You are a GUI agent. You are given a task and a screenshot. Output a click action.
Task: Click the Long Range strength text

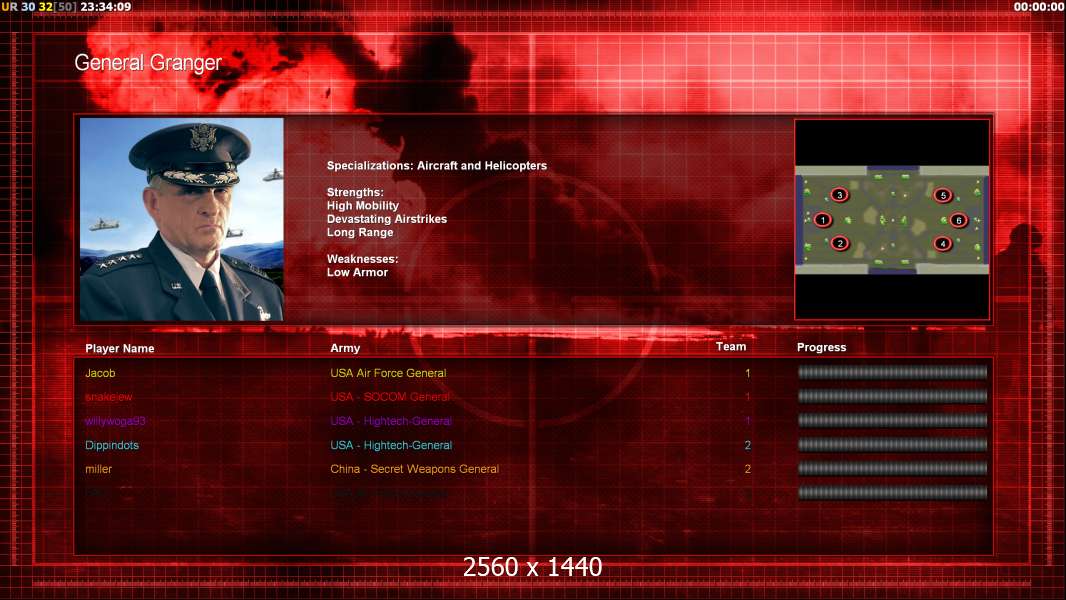coord(360,232)
